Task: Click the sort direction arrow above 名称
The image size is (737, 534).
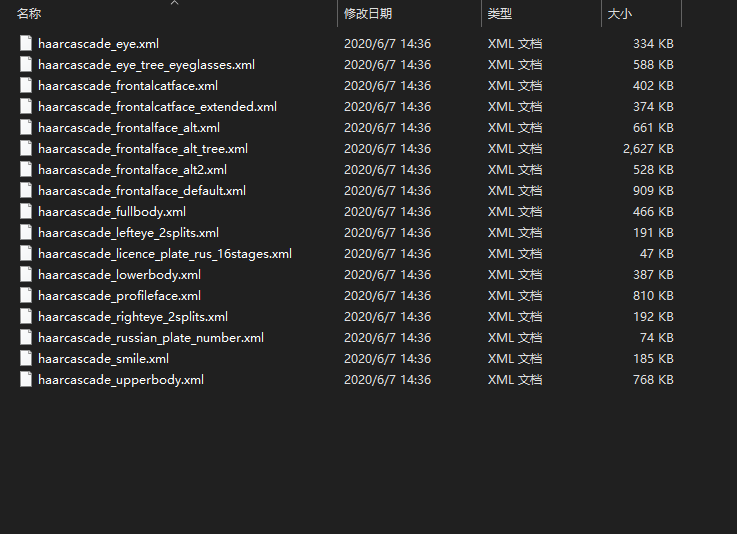Action: [174, 3]
